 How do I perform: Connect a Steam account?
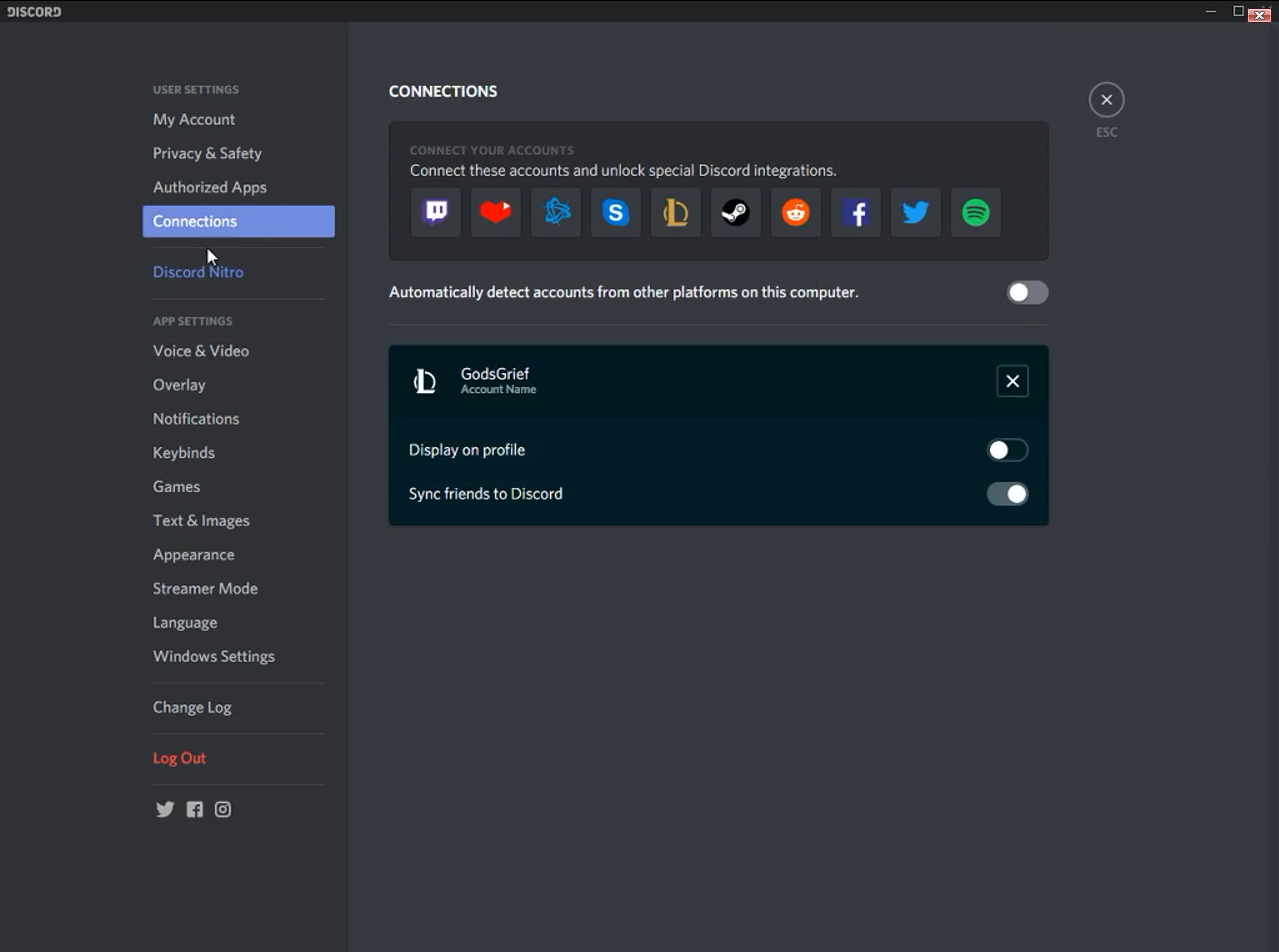coord(735,212)
